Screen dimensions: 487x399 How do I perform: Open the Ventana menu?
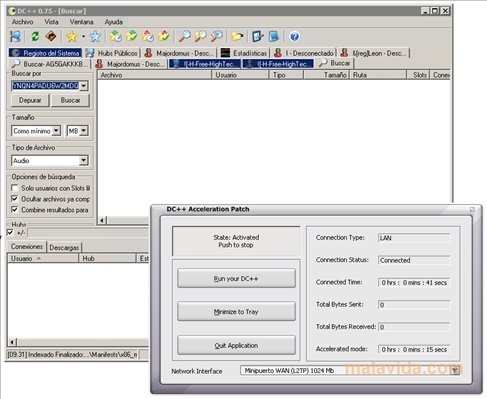81,22
